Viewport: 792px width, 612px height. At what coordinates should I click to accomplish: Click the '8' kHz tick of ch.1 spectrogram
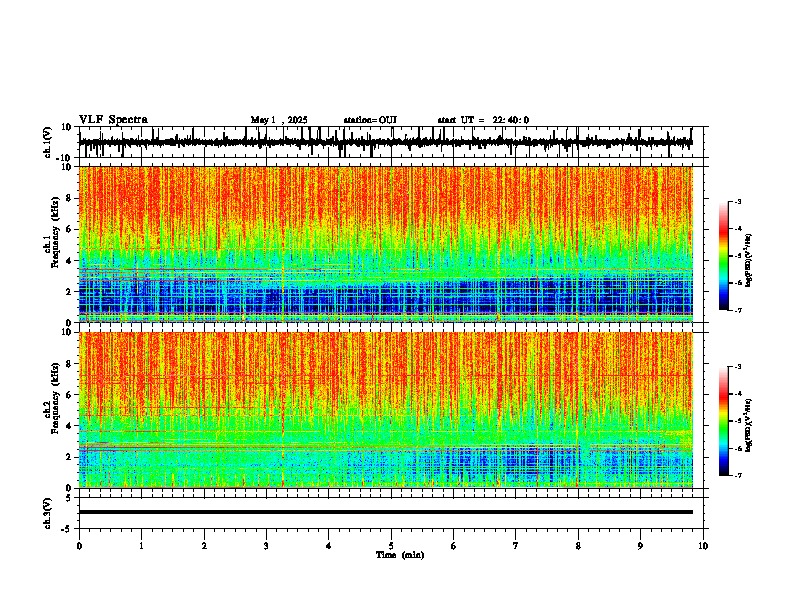click(69, 198)
